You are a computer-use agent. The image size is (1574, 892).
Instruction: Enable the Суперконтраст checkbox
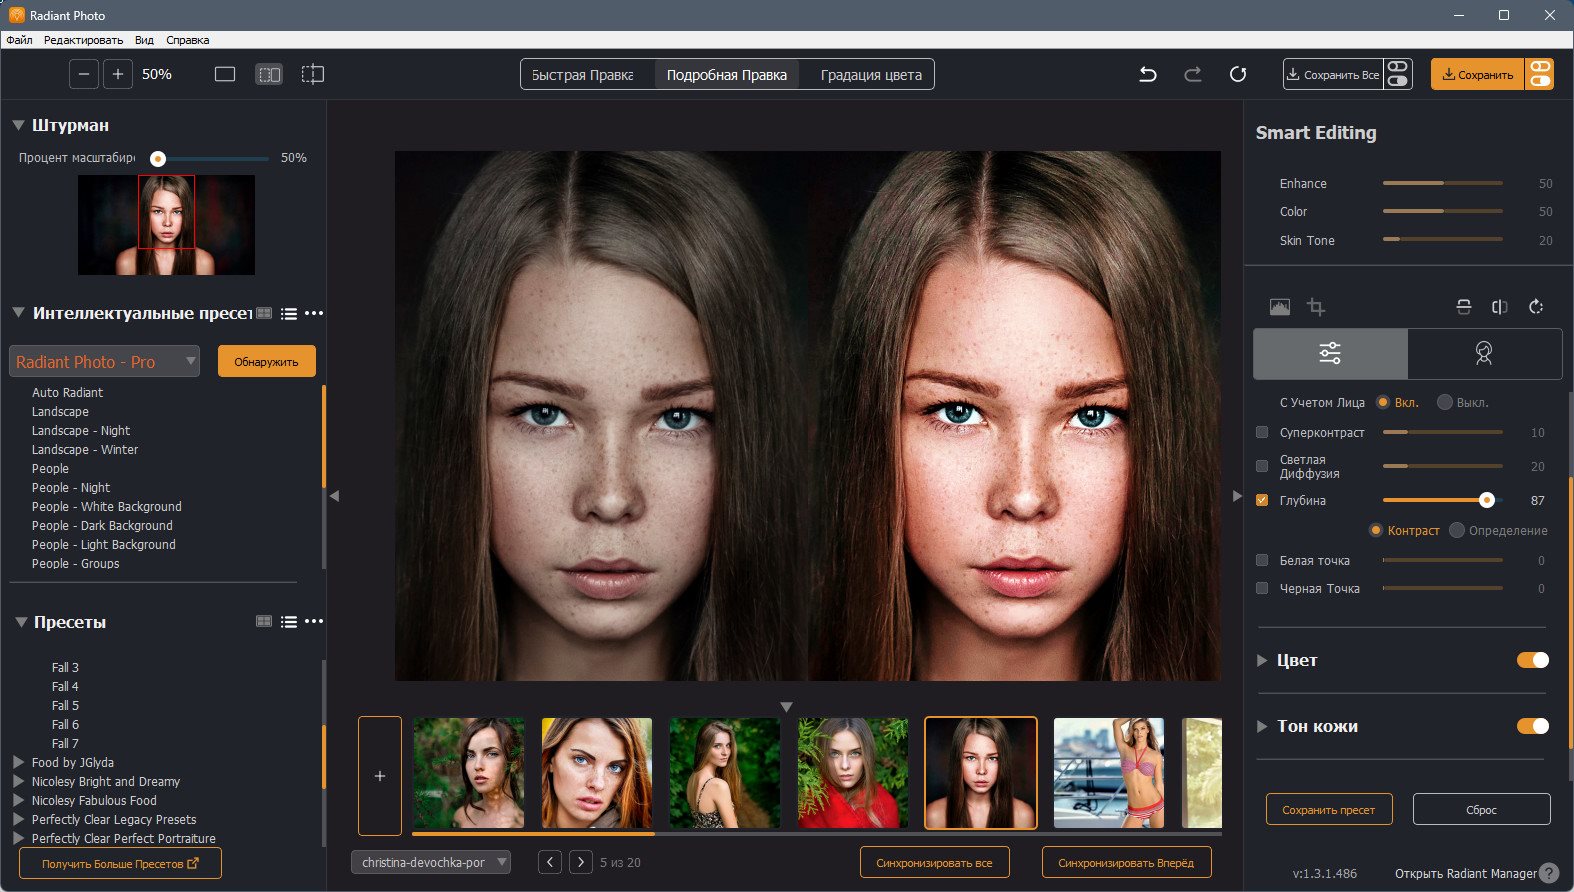[x=1262, y=432]
